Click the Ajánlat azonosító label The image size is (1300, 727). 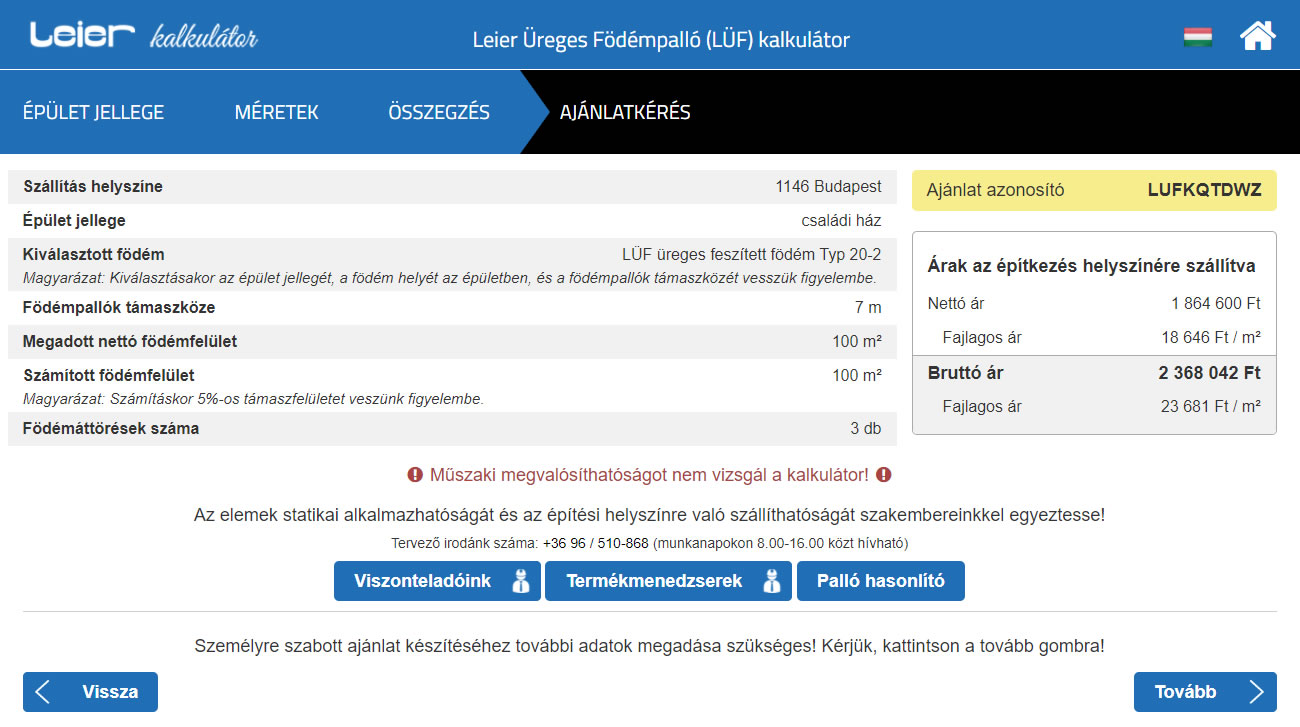(x=995, y=190)
